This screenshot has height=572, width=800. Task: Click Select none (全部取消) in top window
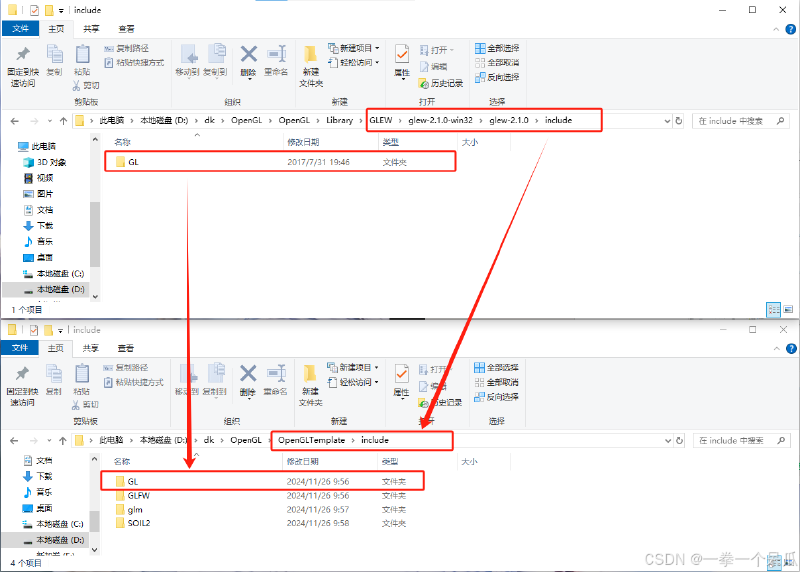(497, 63)
